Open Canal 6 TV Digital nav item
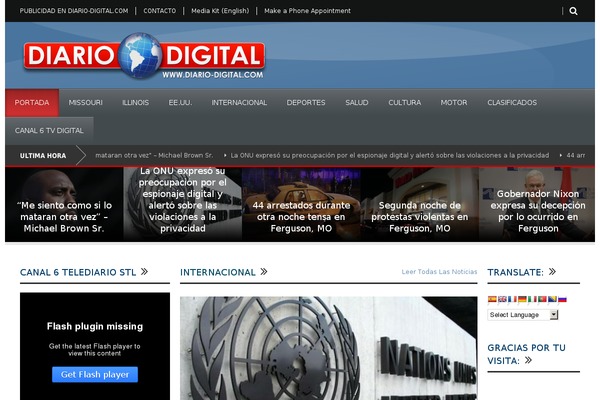600x400 pixels. click(x=49, y=131)
